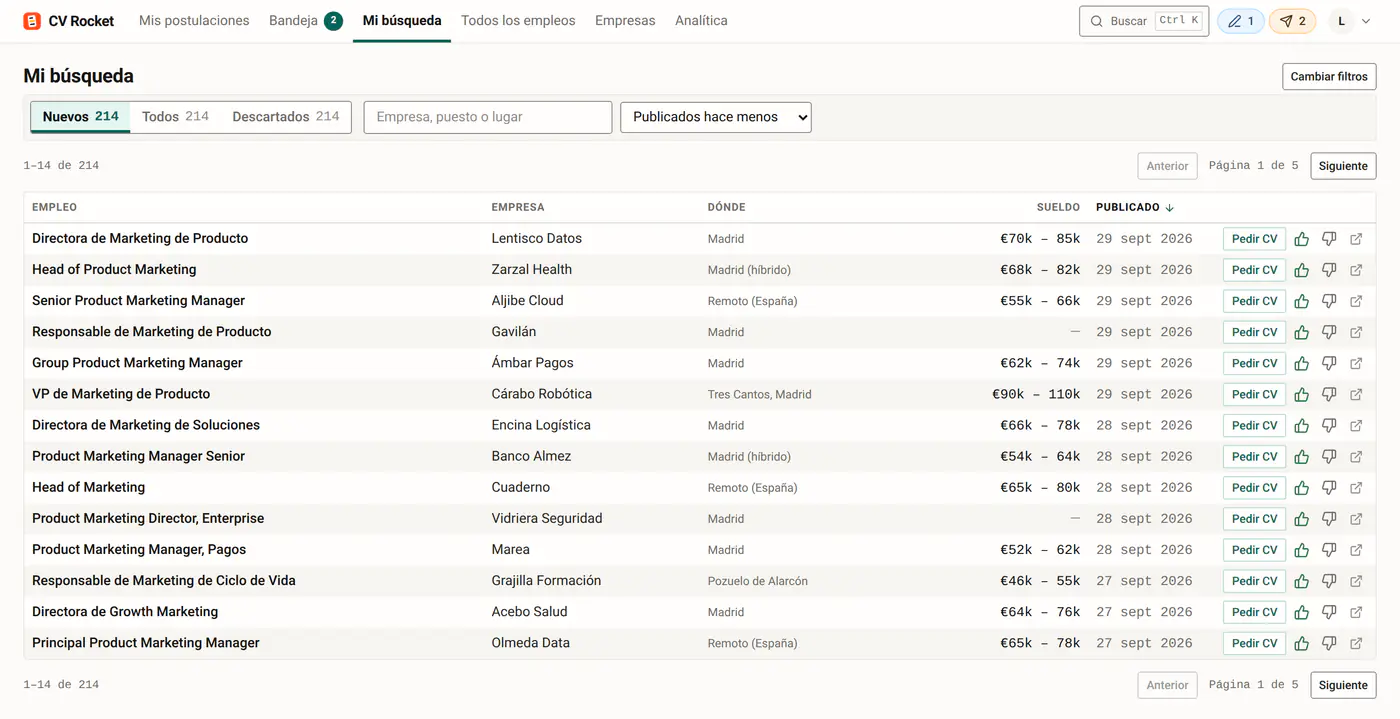The height and width of the screenshot is (719, 1400).
Task: Go to next page using top Siguiente
Action: [x=1343, y=166]
